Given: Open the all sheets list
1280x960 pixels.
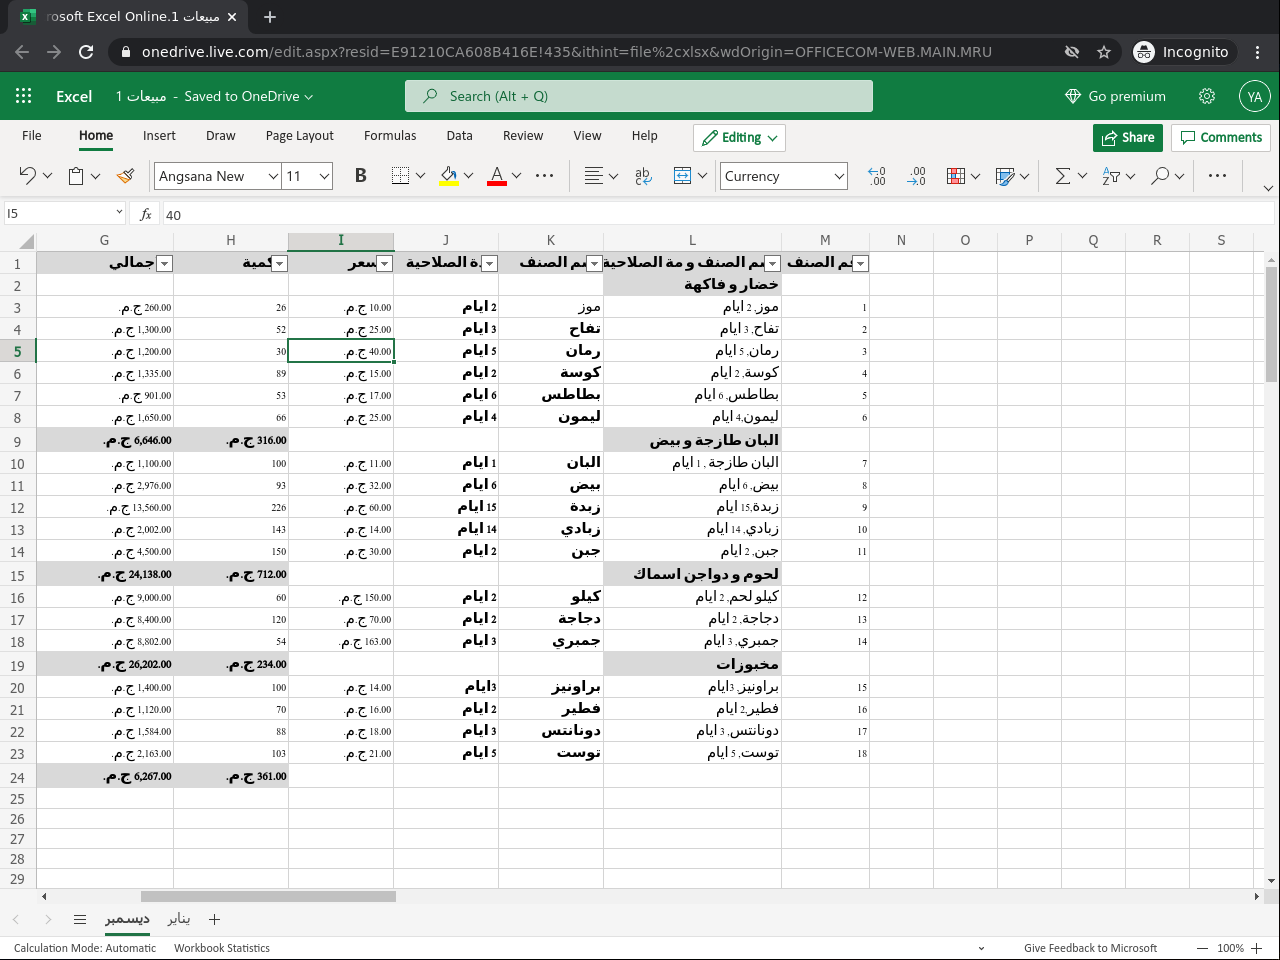Looking at the screenshot, I should pos(80,919).
